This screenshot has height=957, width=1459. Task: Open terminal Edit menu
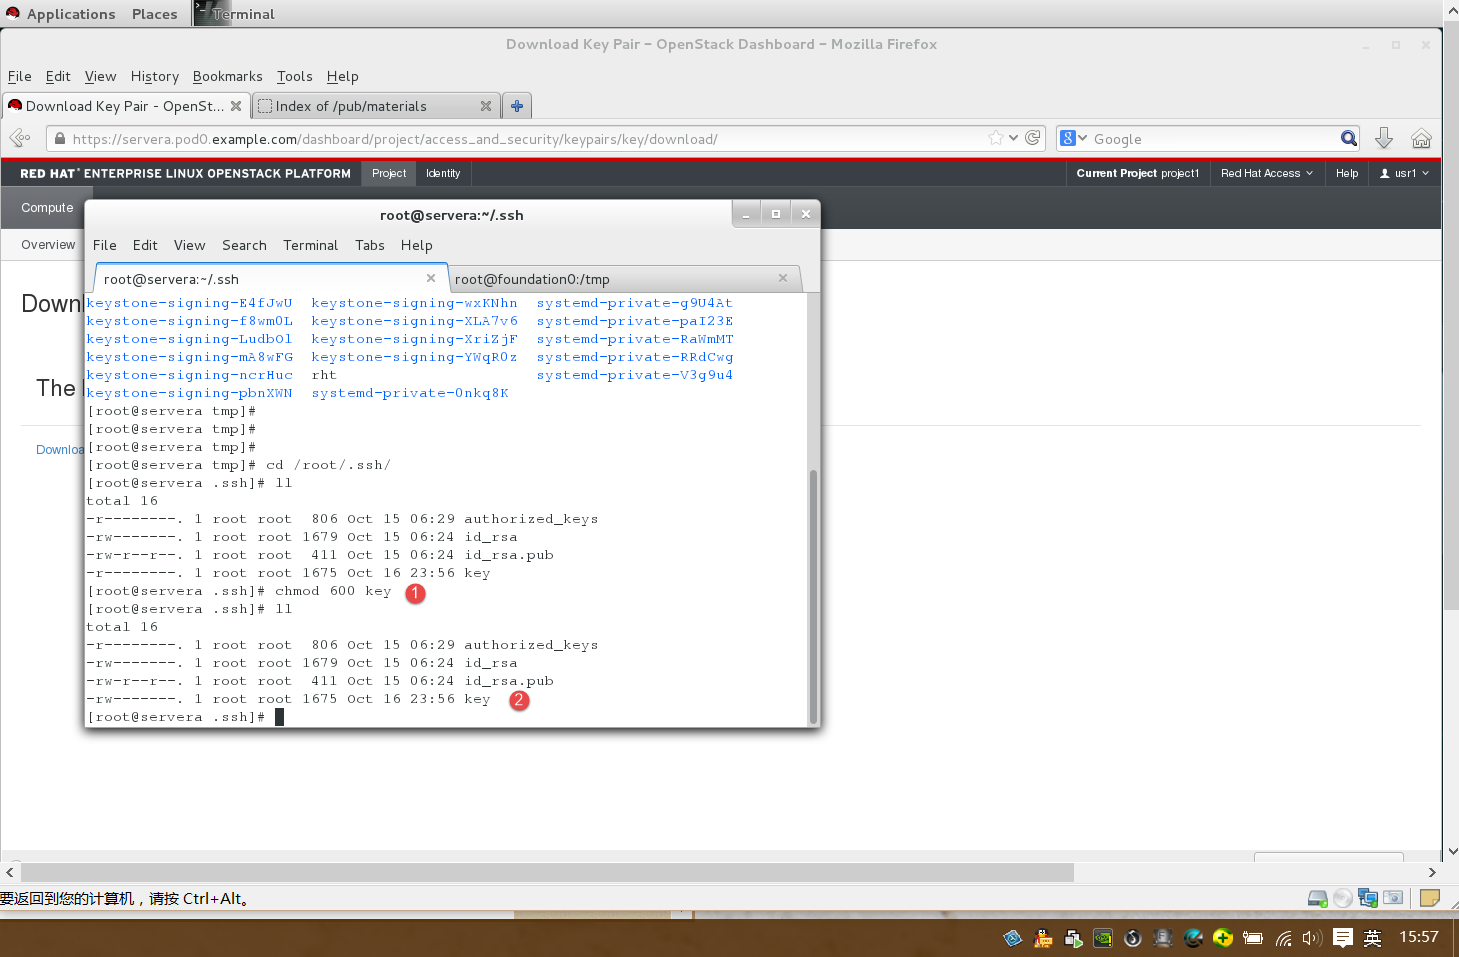click(x=145, y=245)
